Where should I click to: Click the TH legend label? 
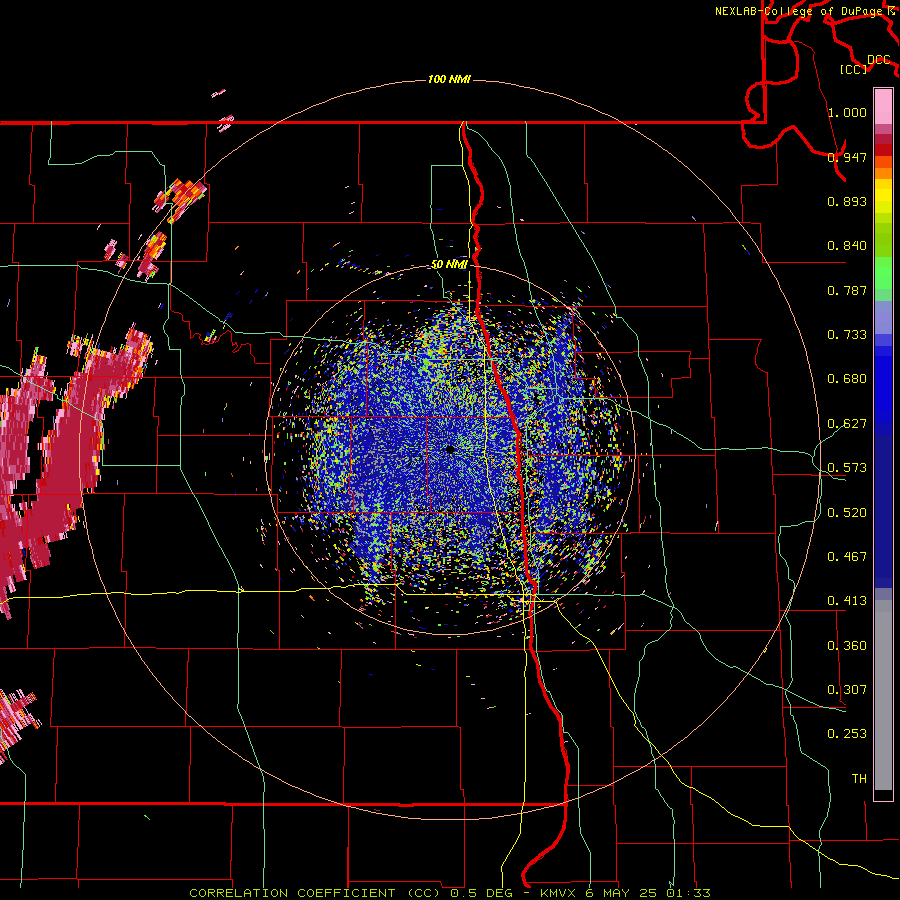click(x=859, y=779)
